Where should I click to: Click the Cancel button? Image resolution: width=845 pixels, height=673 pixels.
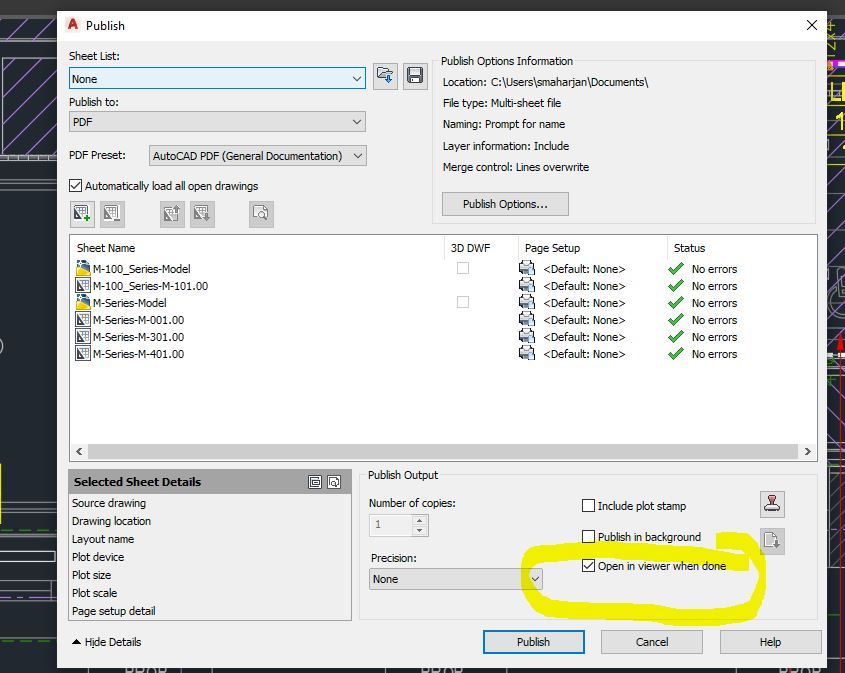pos(652,642)
